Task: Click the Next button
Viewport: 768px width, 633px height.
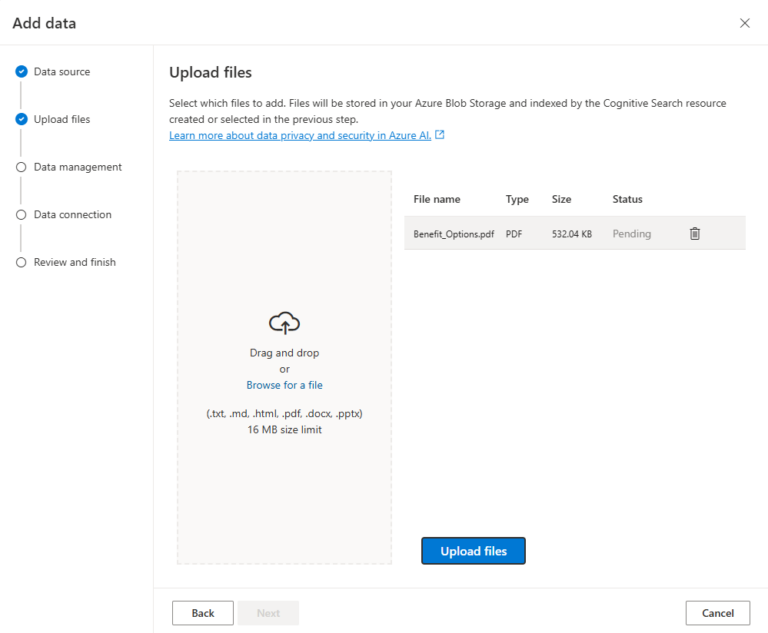Action: pyautogui.click(x=268, y=613)
